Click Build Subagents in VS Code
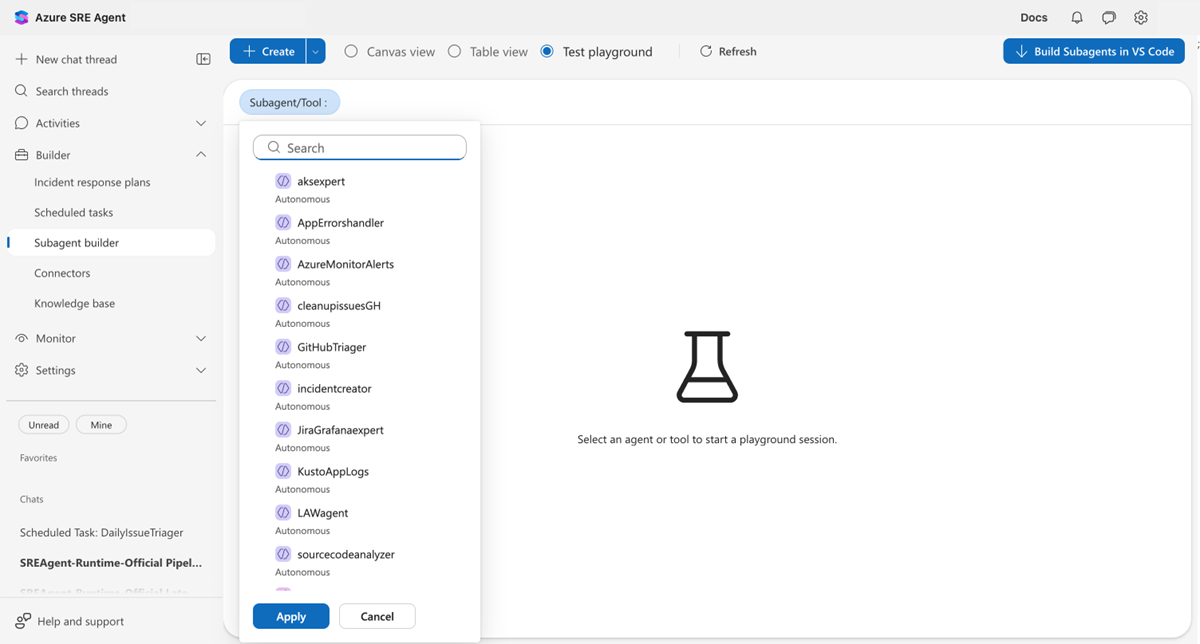This screenshot has width=1200, height=644. (x=1093, y=51)
